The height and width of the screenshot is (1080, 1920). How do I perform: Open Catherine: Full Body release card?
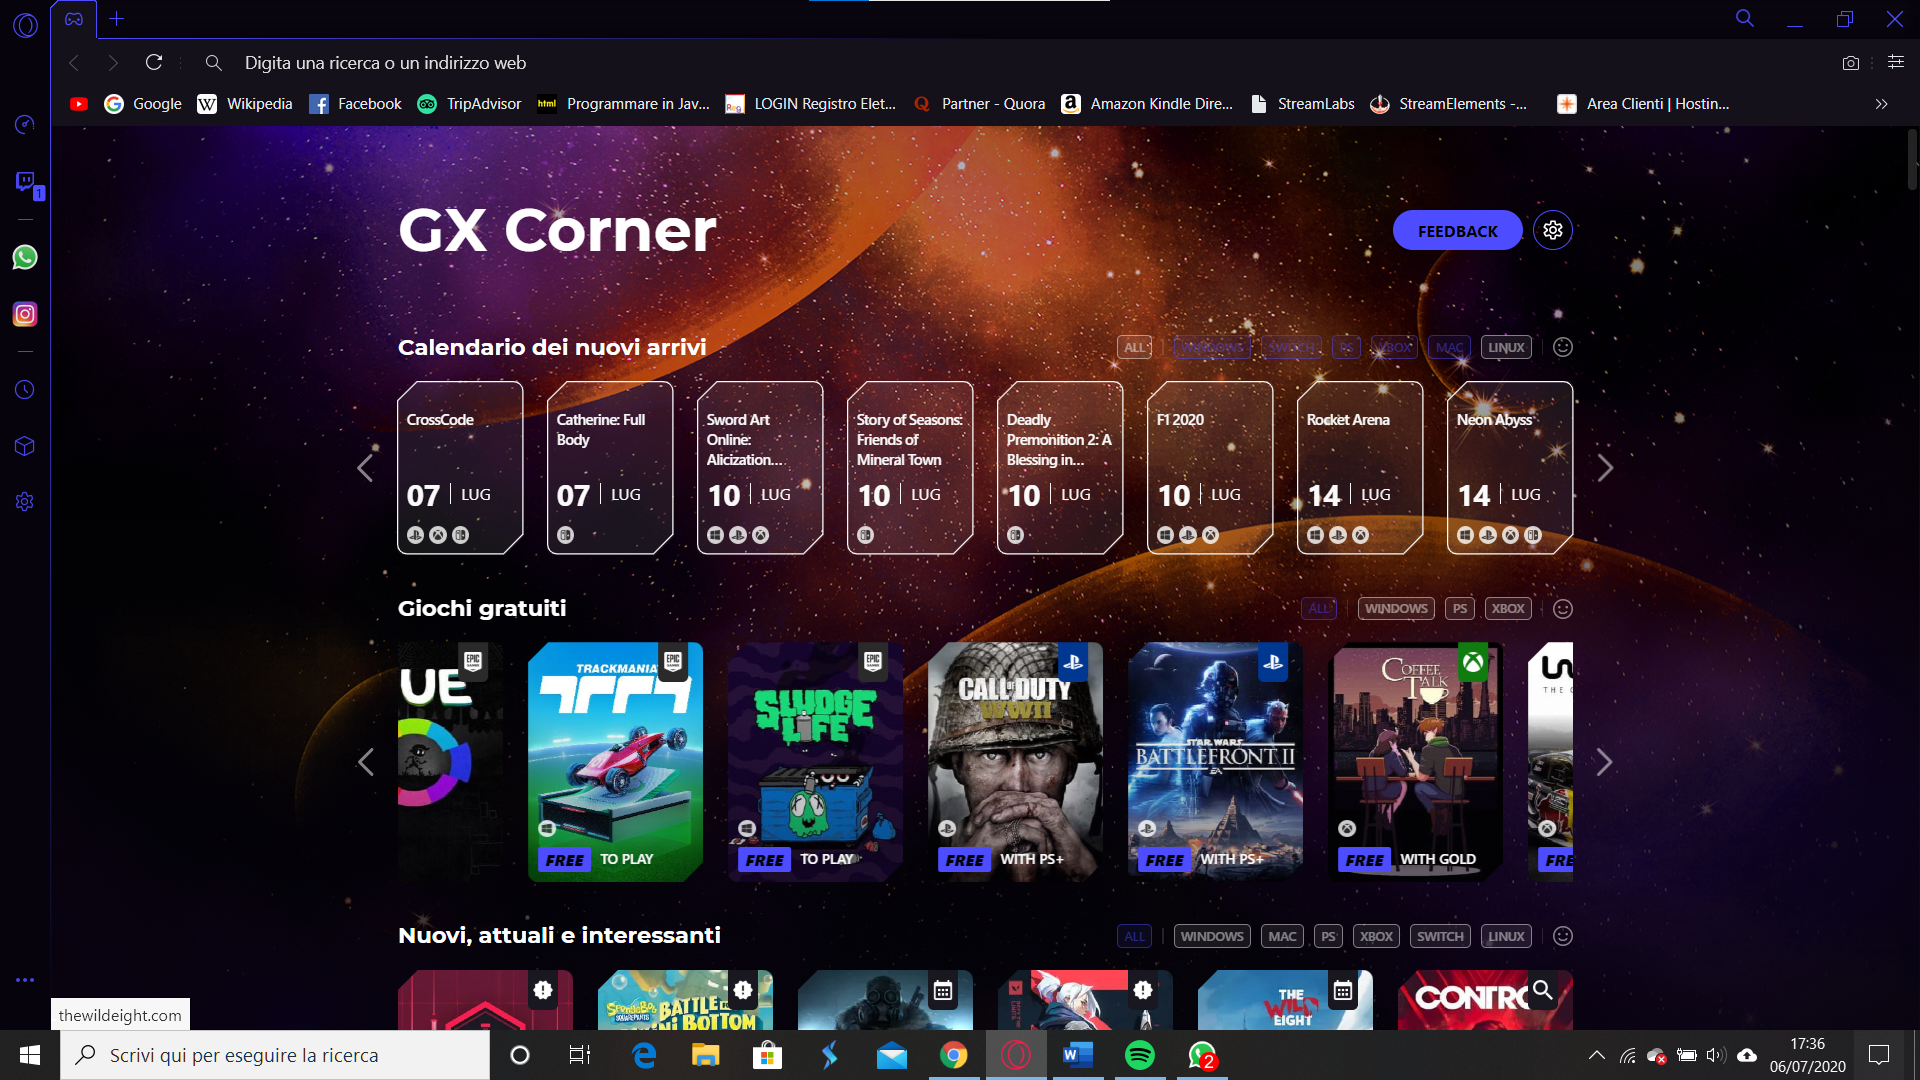click(x=610, y=467)
